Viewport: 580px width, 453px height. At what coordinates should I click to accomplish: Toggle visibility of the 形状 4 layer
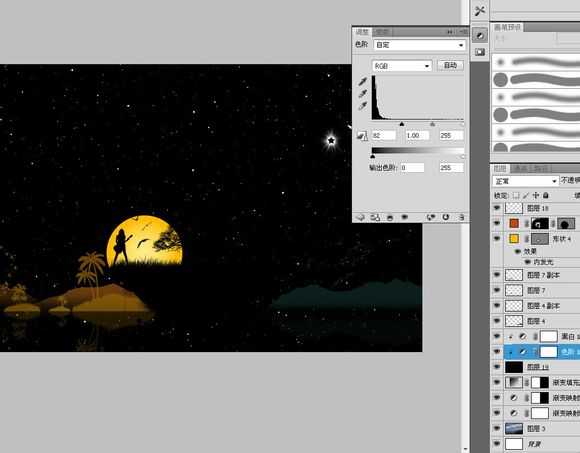(497, 239)
